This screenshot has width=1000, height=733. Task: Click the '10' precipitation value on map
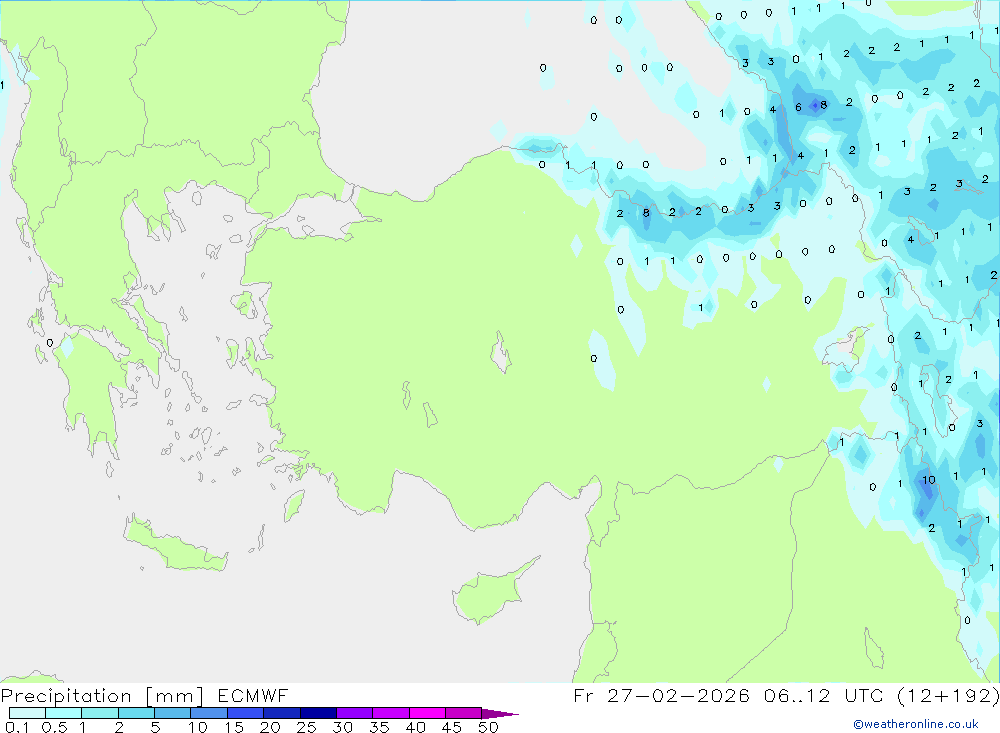(x=929, y=480)
